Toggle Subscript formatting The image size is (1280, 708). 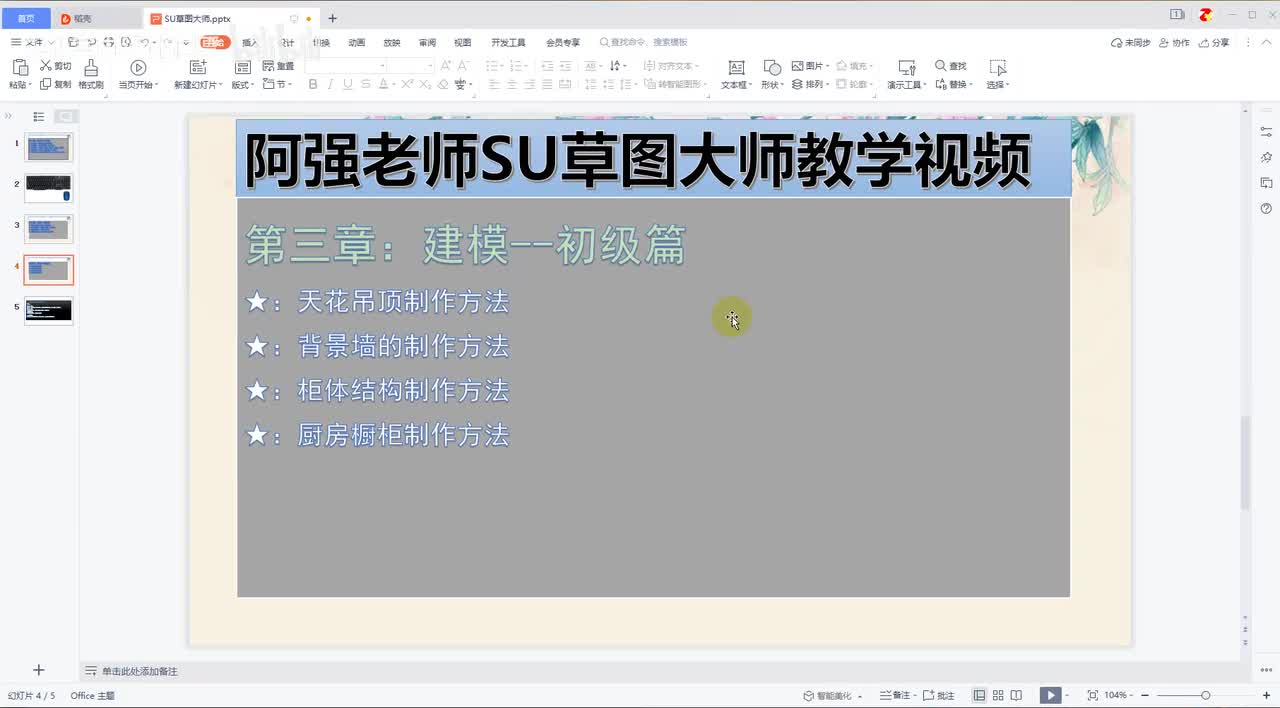(x=423, y=85)
